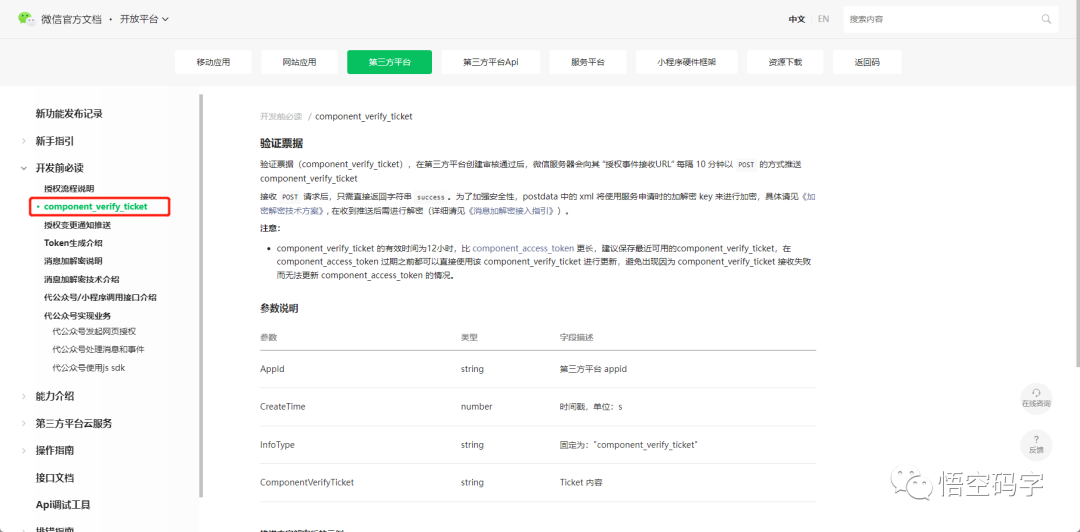Open 新功能发布记录 in sidebar
1080x532 pixels.
tap(70, 114)
